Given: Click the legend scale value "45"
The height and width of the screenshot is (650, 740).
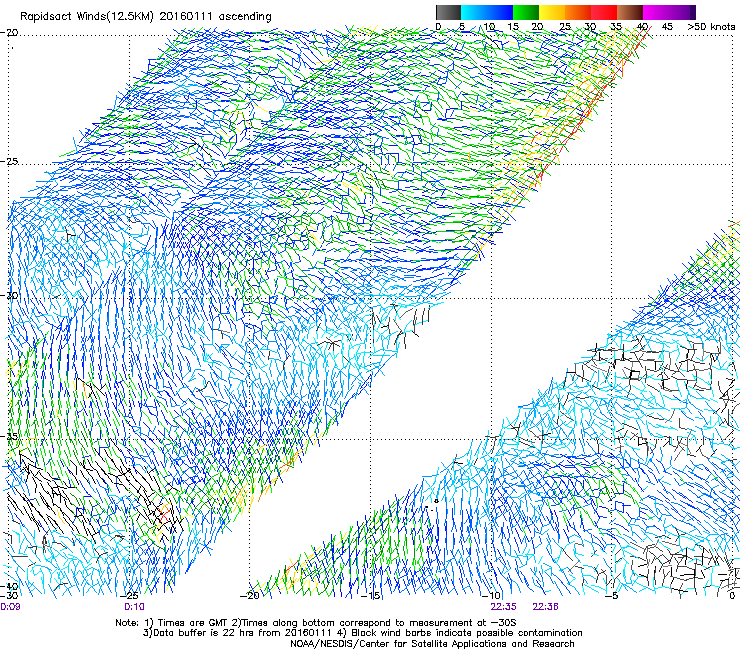Looking at the screenshot, I should click(x=667, y=27).
